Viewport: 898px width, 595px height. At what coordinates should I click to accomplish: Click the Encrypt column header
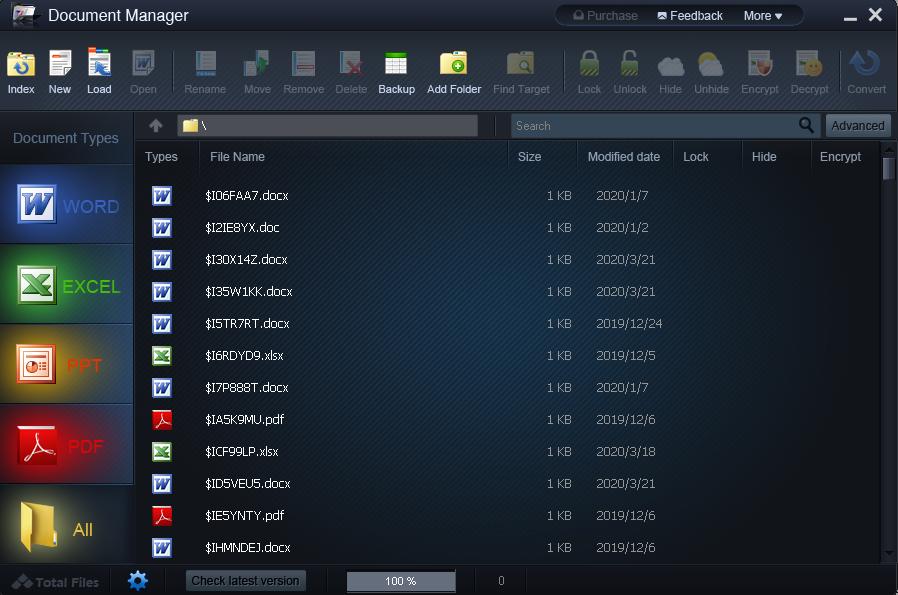pos(840,157)
